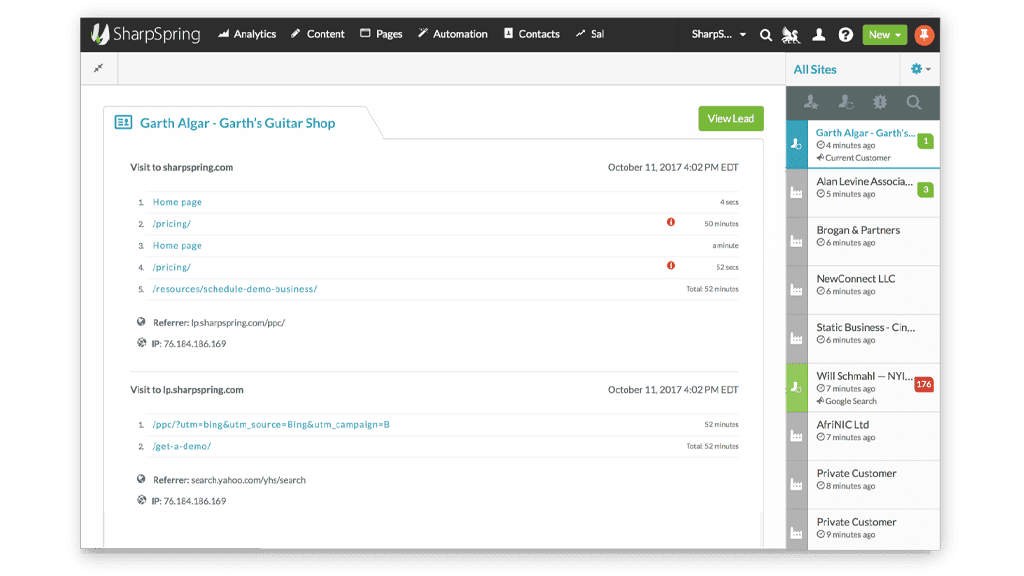Click the IP icon in sharpspring.com visit
1024x576 pixels.
point(141,342)
